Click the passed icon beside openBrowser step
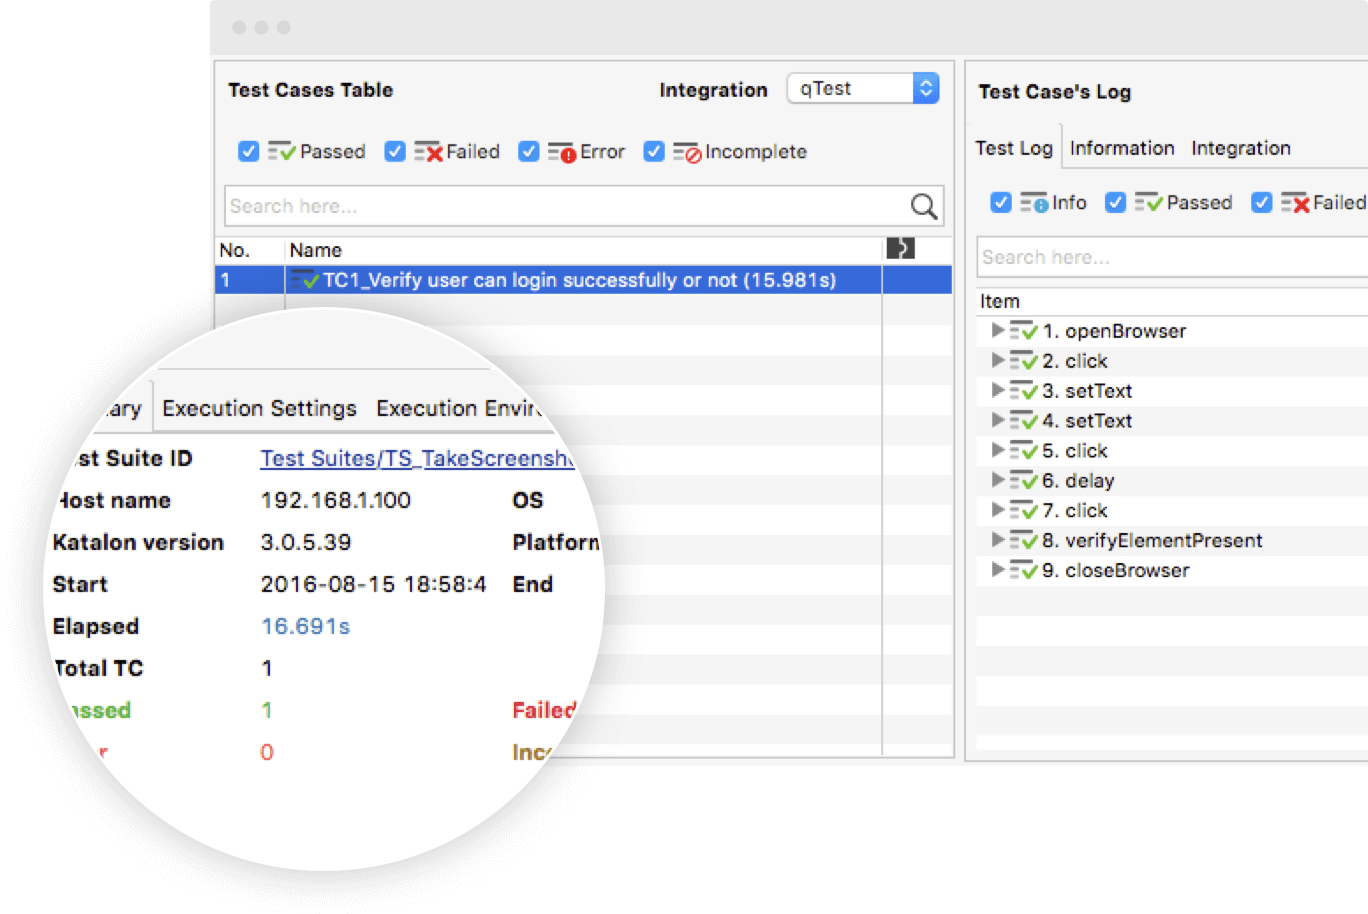This screenshot has width=1368, height=914. point(1023,330)
